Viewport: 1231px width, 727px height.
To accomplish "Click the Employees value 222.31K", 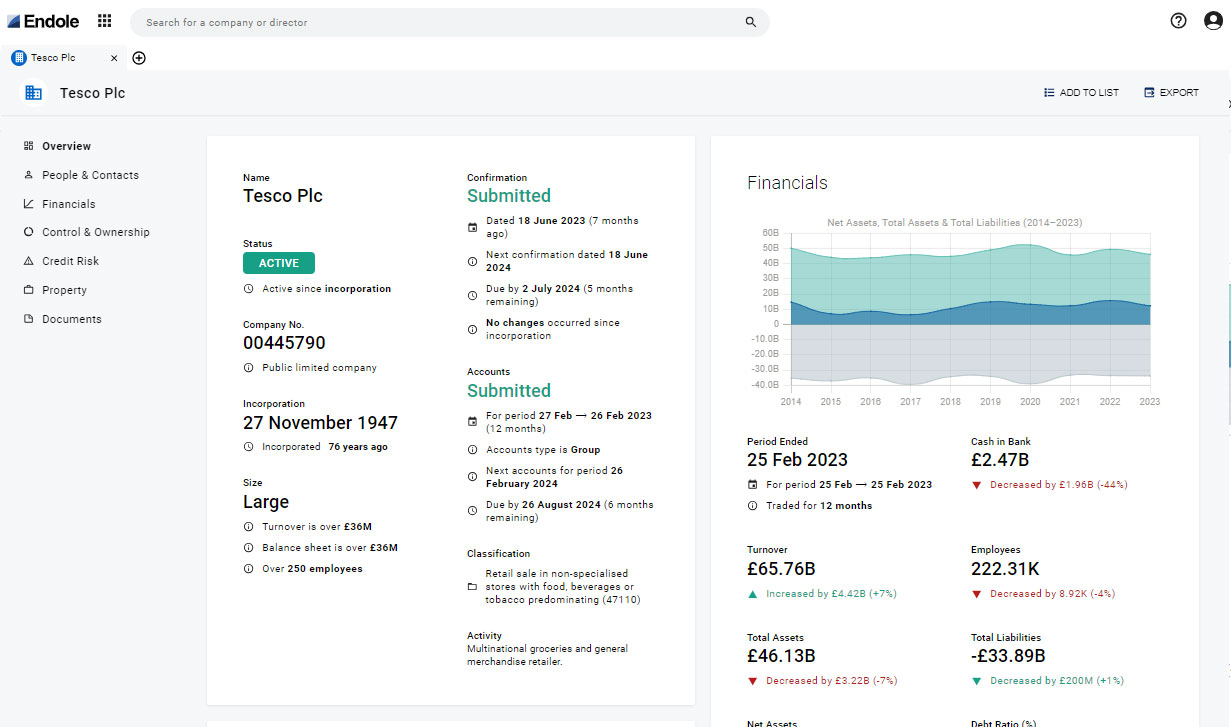I will point(1005,569).
